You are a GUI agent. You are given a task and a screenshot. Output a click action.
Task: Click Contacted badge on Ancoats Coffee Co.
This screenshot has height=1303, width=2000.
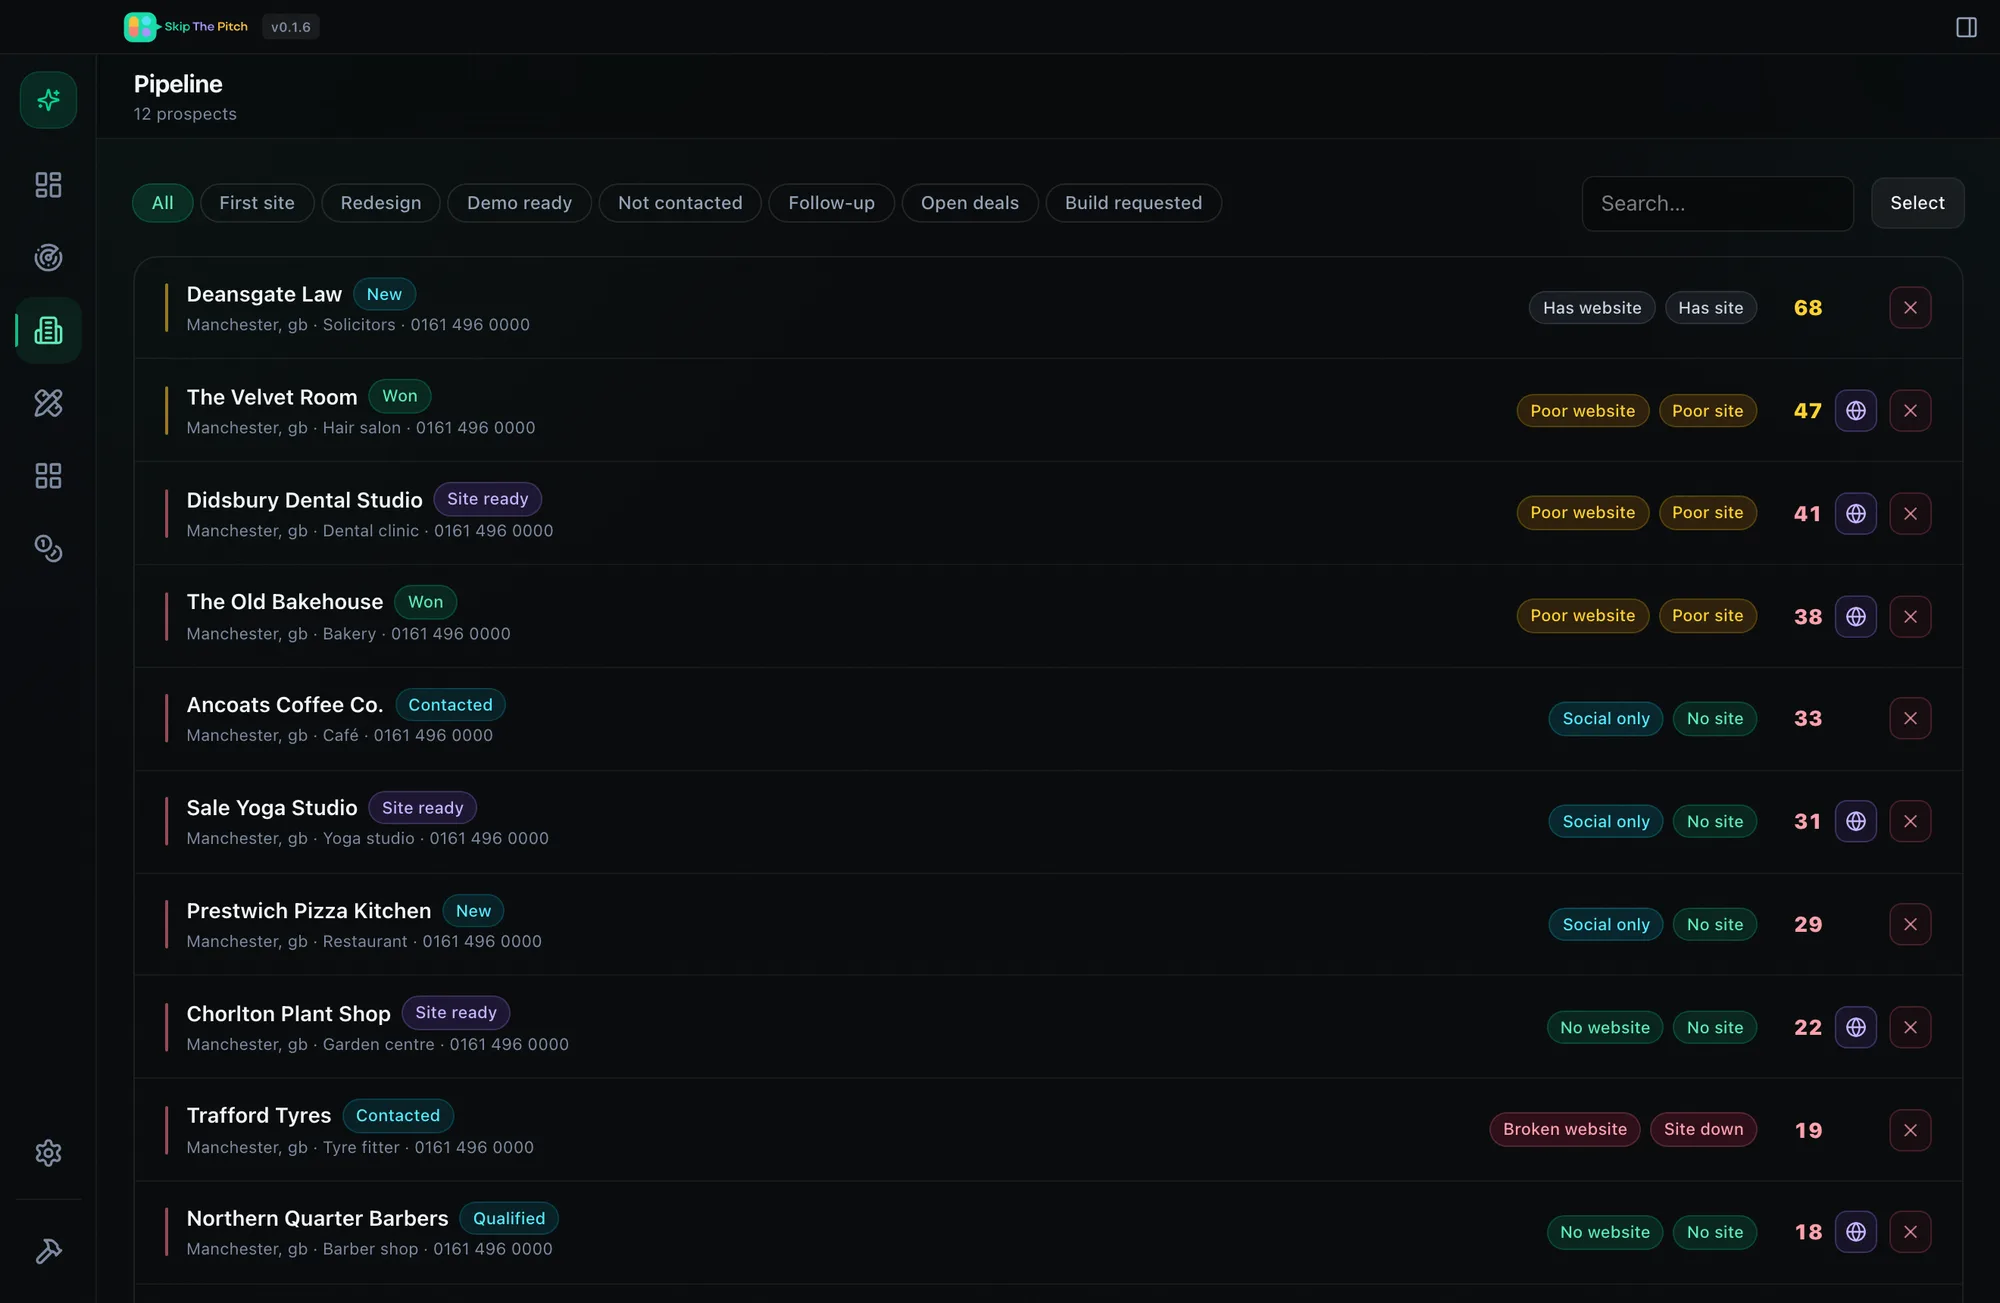pyautogui.click(x=450, y=705)
